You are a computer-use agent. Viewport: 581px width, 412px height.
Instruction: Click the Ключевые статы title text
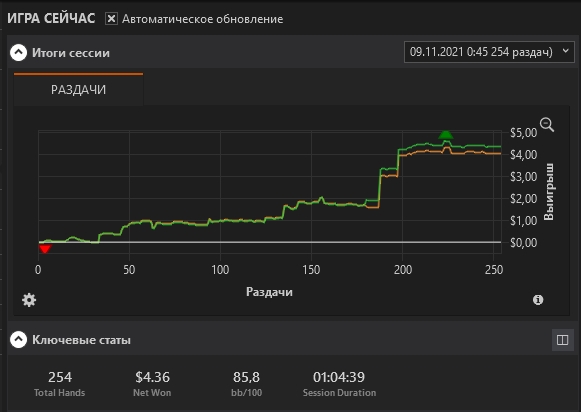click(x=81, y=340)
